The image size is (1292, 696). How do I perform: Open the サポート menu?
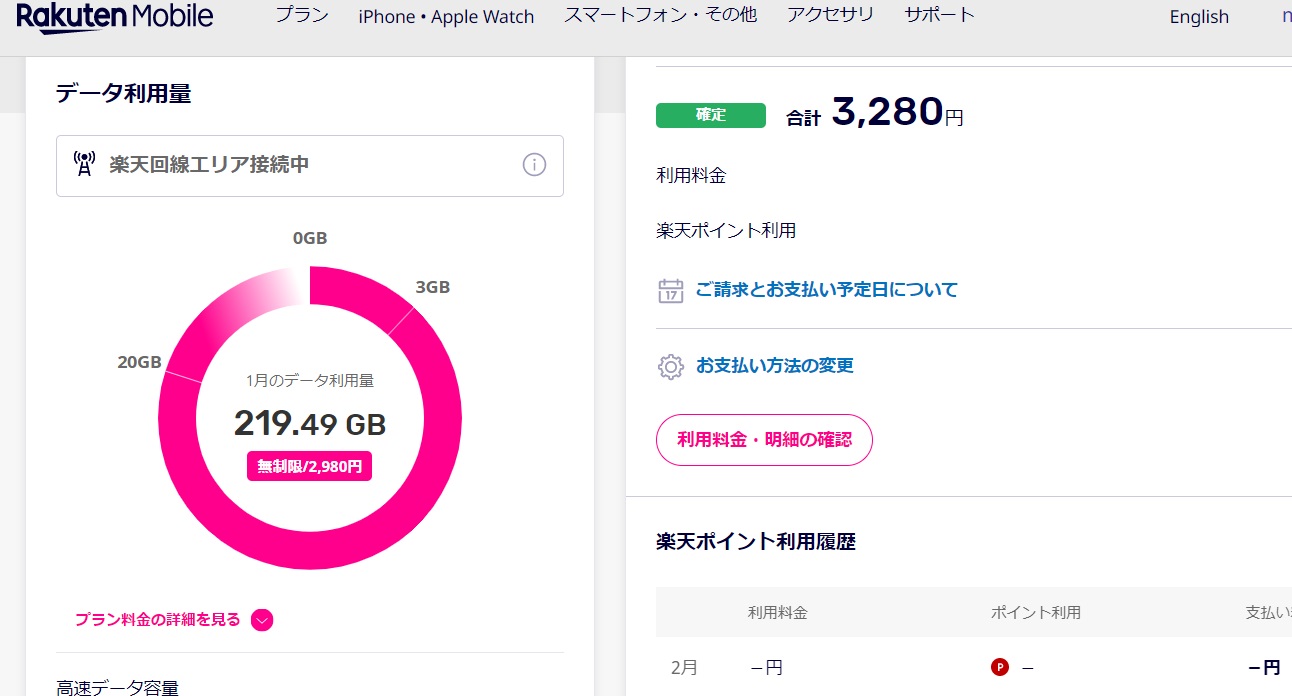[939, 16]
